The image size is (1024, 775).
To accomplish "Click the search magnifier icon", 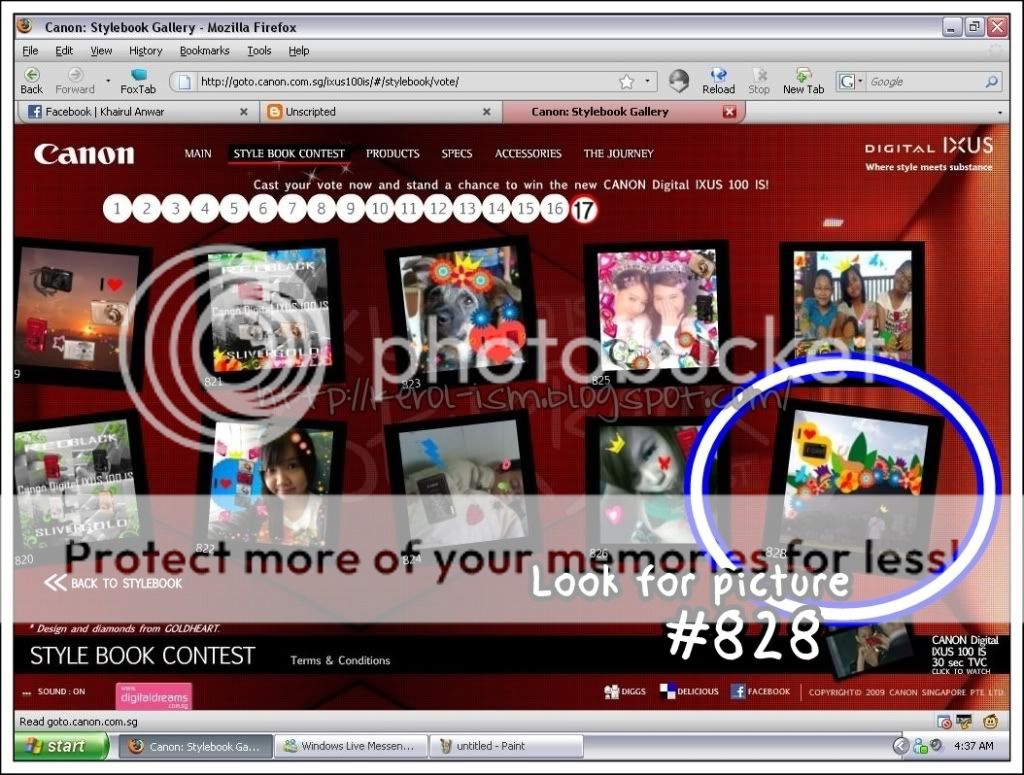I will [x=991, y=82].
